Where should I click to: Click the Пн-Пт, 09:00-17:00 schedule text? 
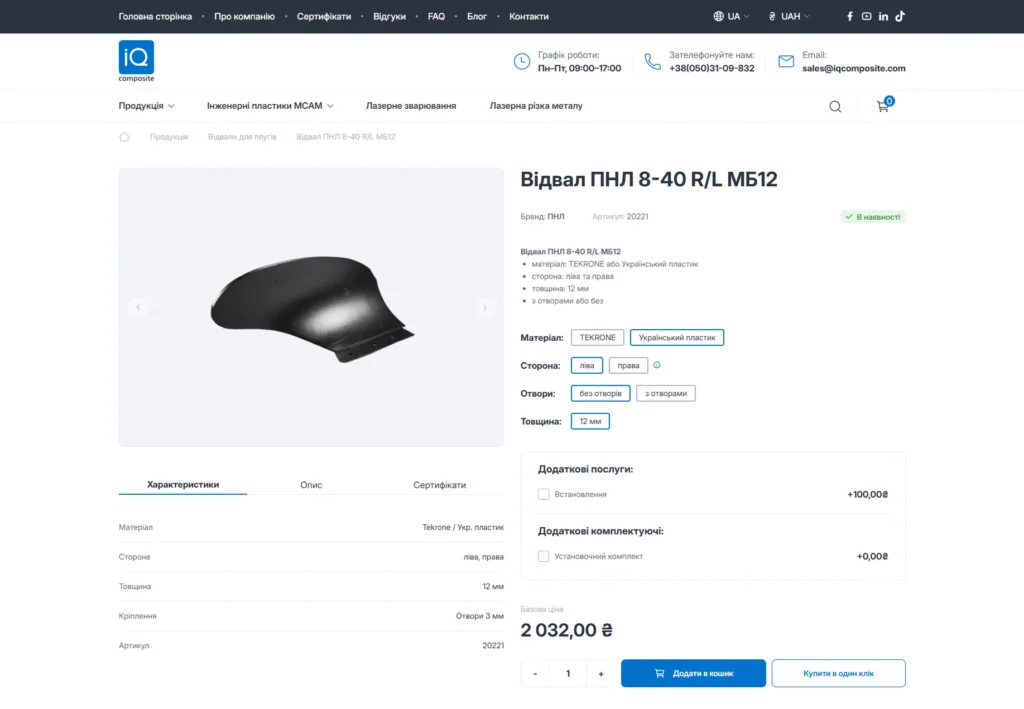(x=580, y=68)
